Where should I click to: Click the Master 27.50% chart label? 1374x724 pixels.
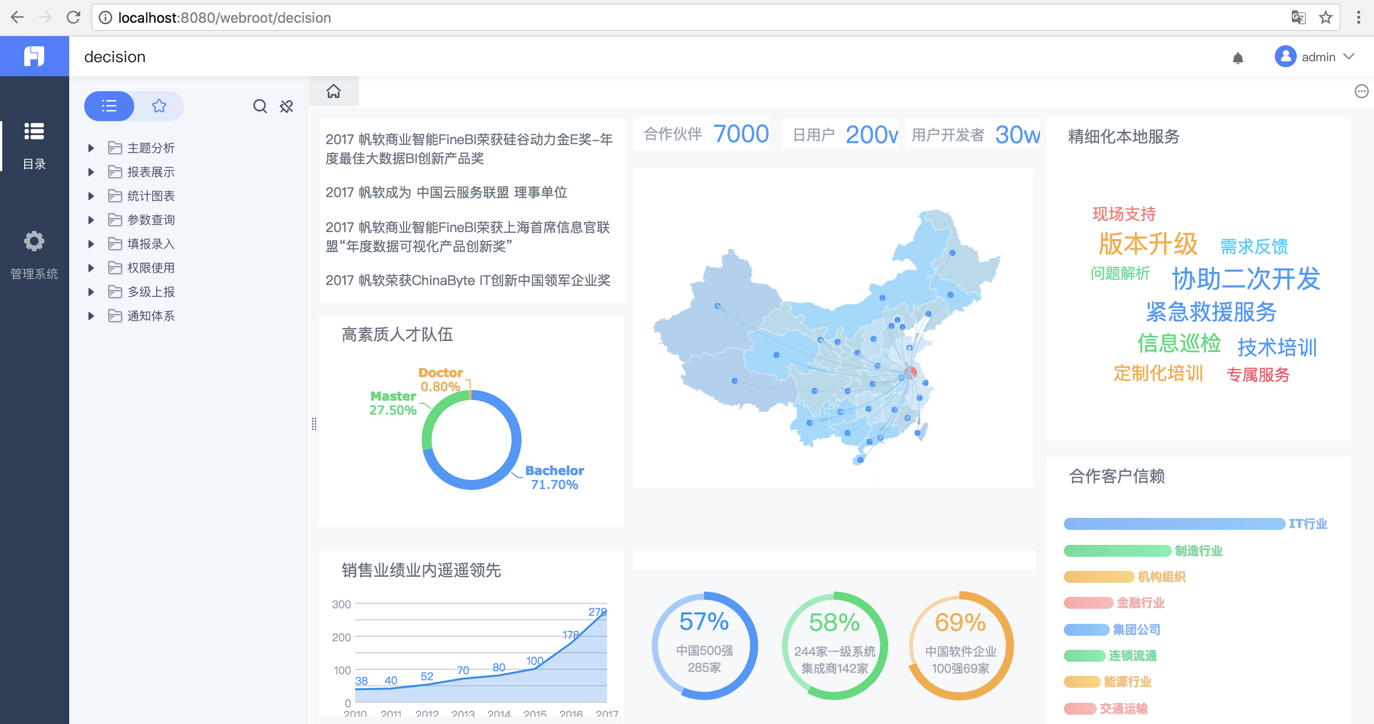pyautogui.click(x=393, y=403)
